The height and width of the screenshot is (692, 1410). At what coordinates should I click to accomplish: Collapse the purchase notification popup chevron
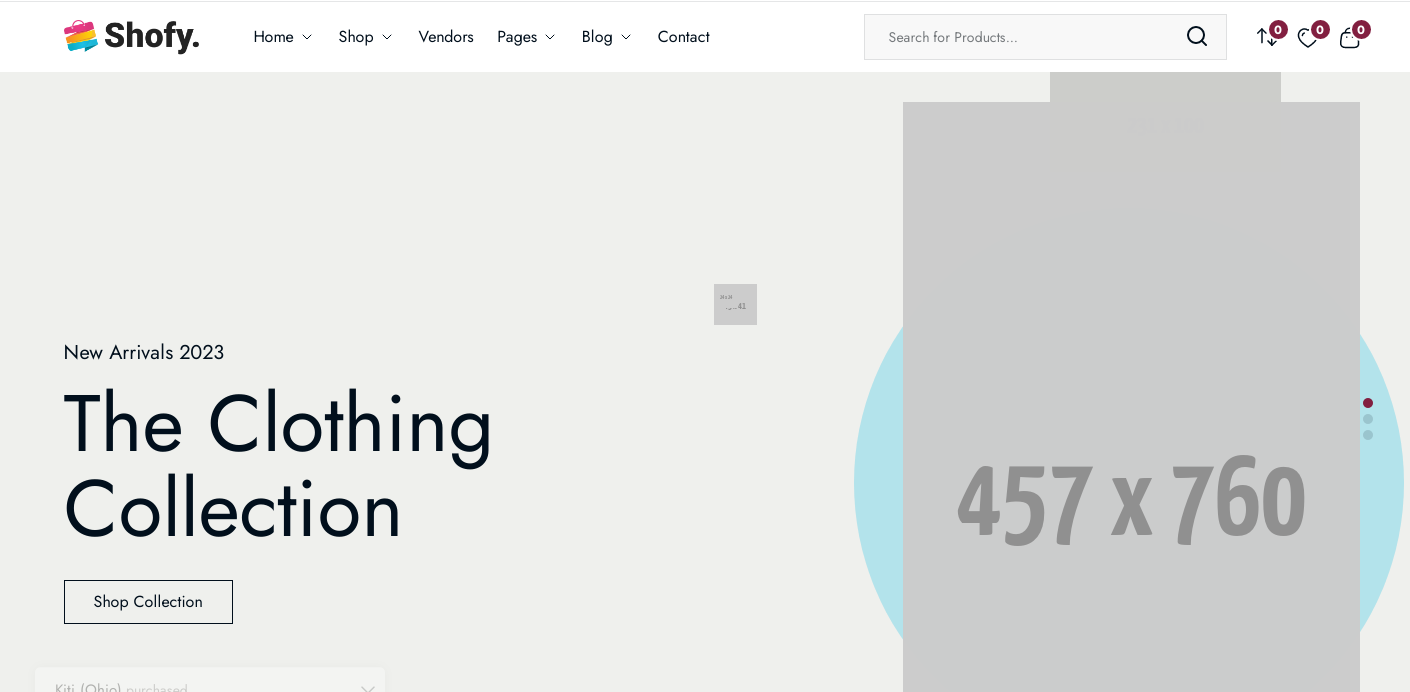[x=368, y=688]
